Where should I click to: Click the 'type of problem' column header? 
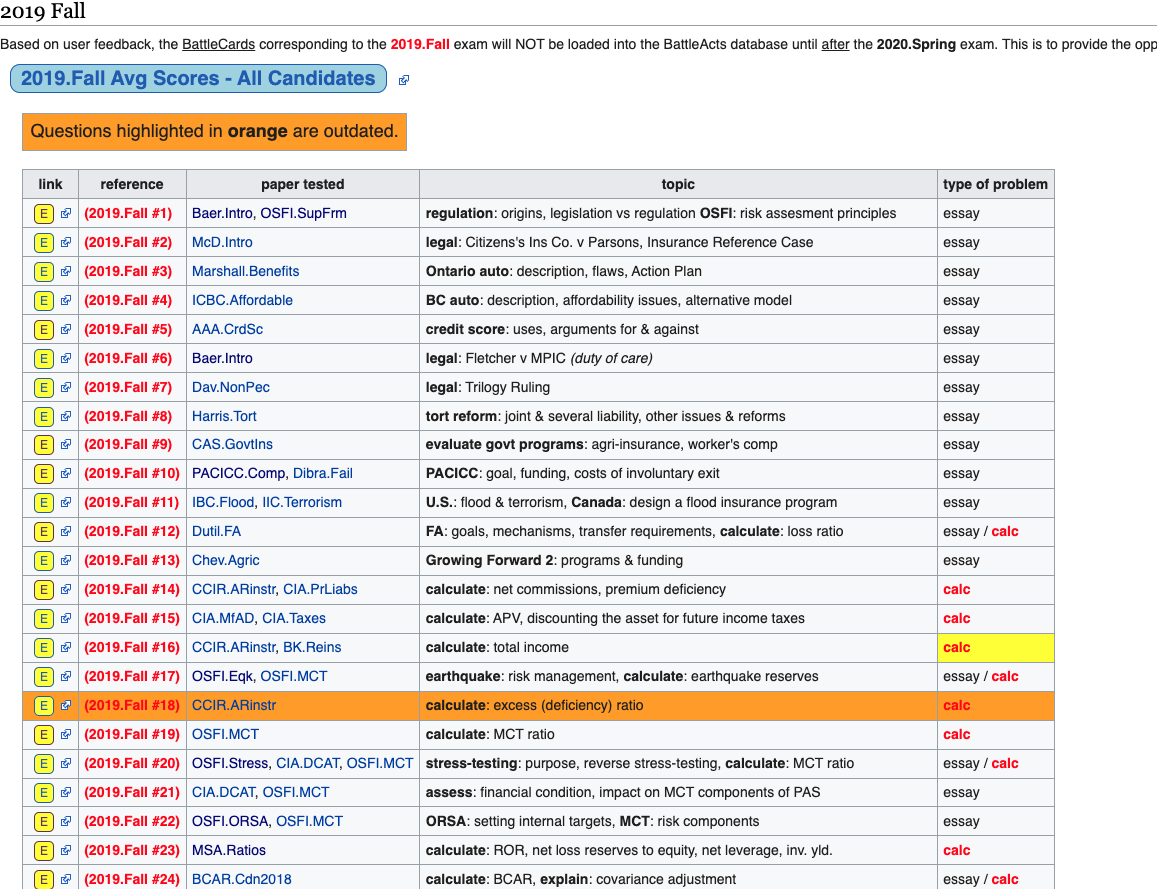pos(995,184)
